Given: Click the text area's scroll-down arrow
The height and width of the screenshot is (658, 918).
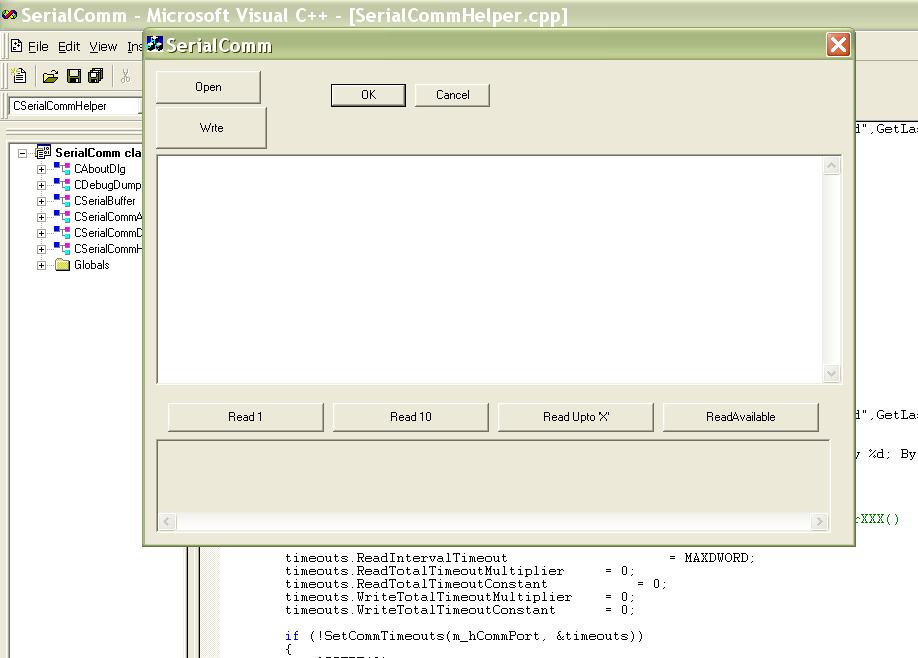Looking at the screenshot, I should click(x=831, y=373).
